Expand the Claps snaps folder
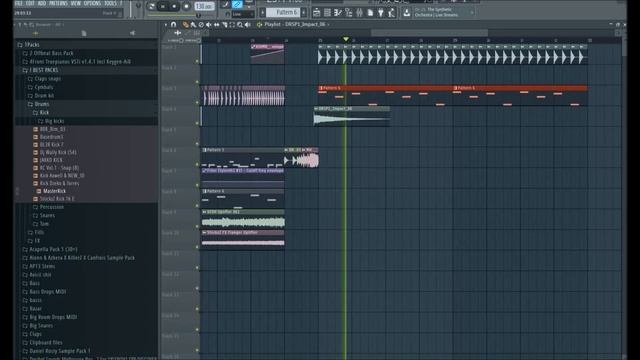The height and width of the screenshot is (360, 640). 44,79
